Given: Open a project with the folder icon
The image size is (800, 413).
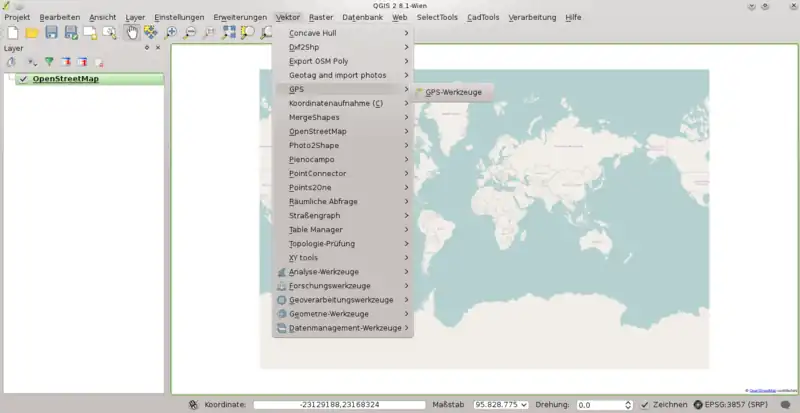Looking at the screenshot, I should click(x=31, y=33).
